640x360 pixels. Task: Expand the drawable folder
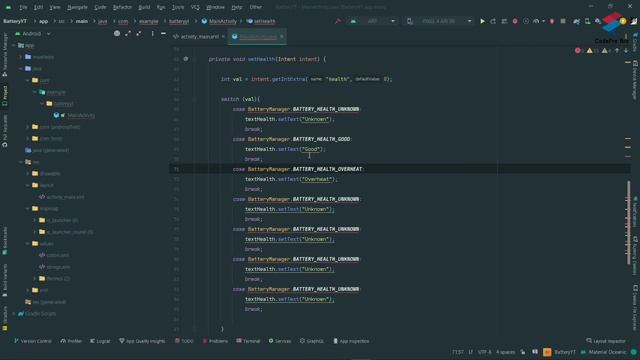point(28,173)
